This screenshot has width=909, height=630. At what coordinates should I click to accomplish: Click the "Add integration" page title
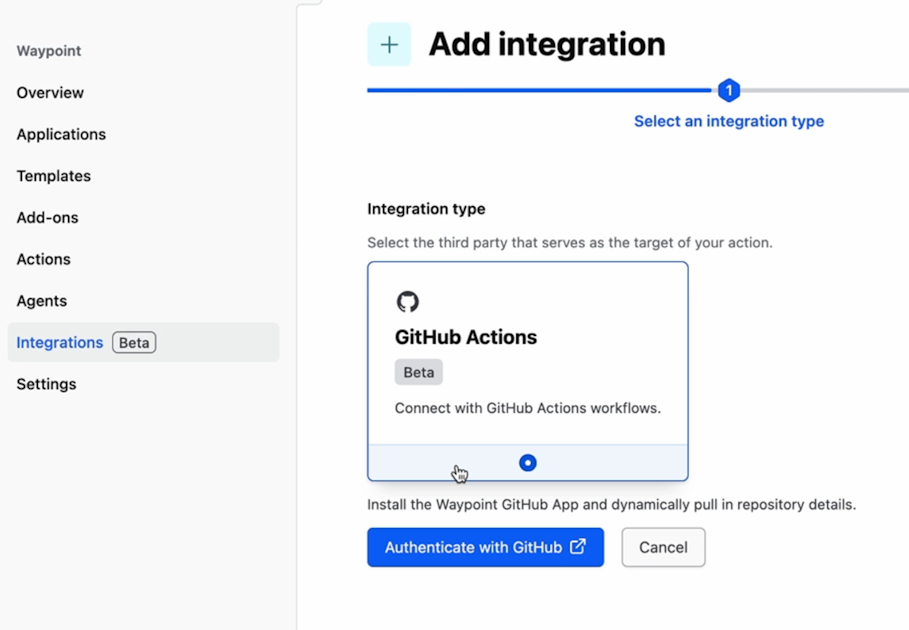[x=547, y=44]
